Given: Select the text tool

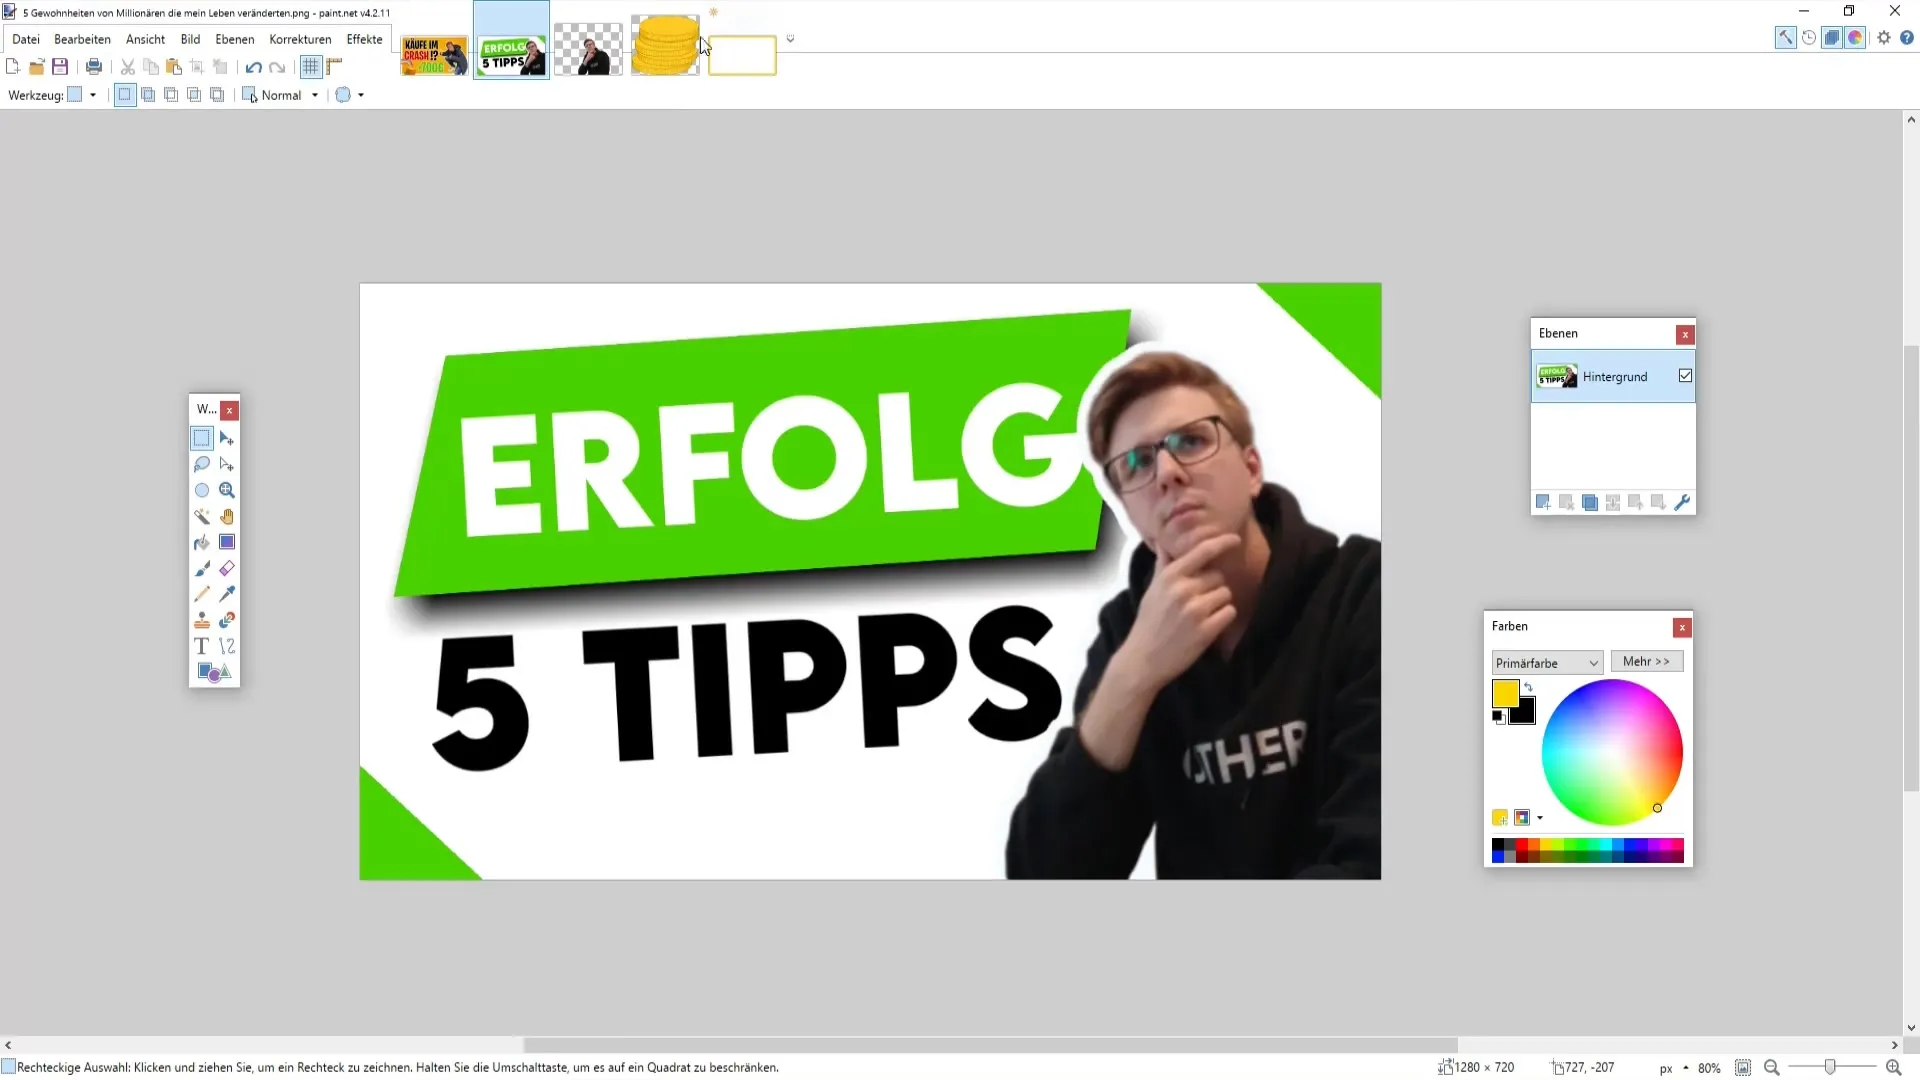Looking at the screenshot, I should tap(202, 646).
